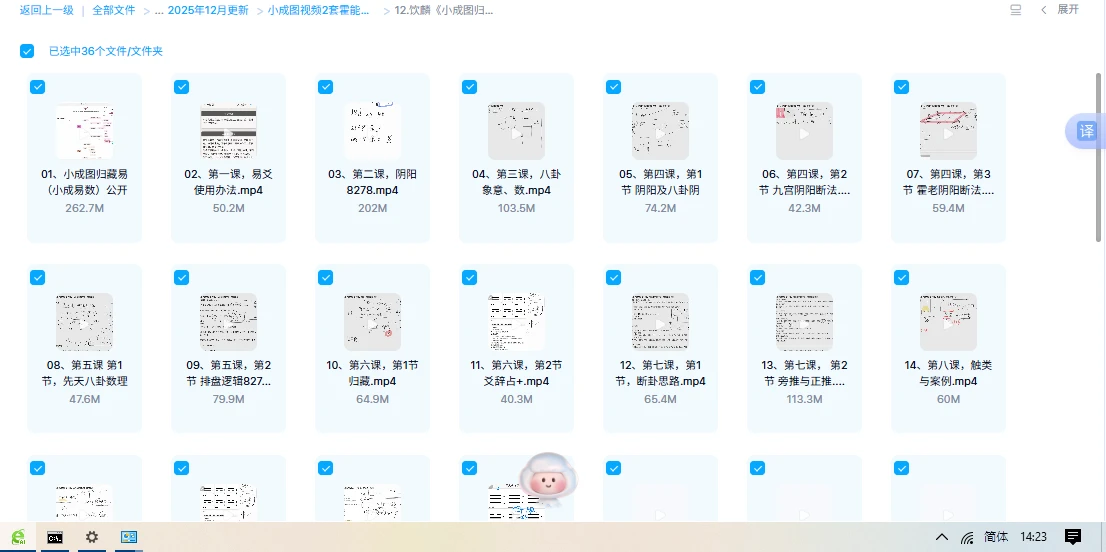Open 小成图视频2套霍能 breadcrumb folder
The image size is (1106, 552).
click(x=318, y=10)
